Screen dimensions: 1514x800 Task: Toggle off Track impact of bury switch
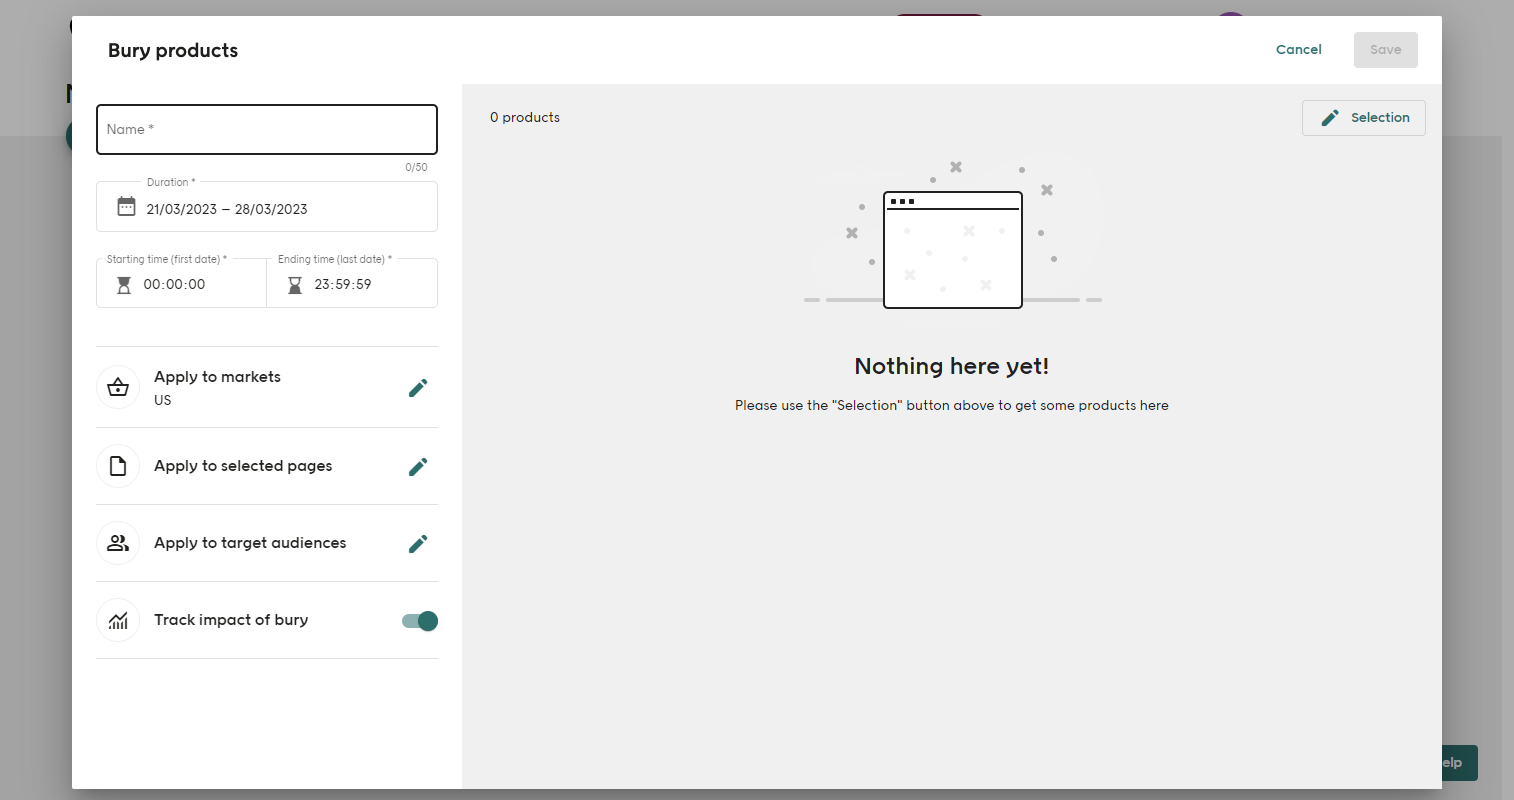pyautogui.click(x=420, y=621)
